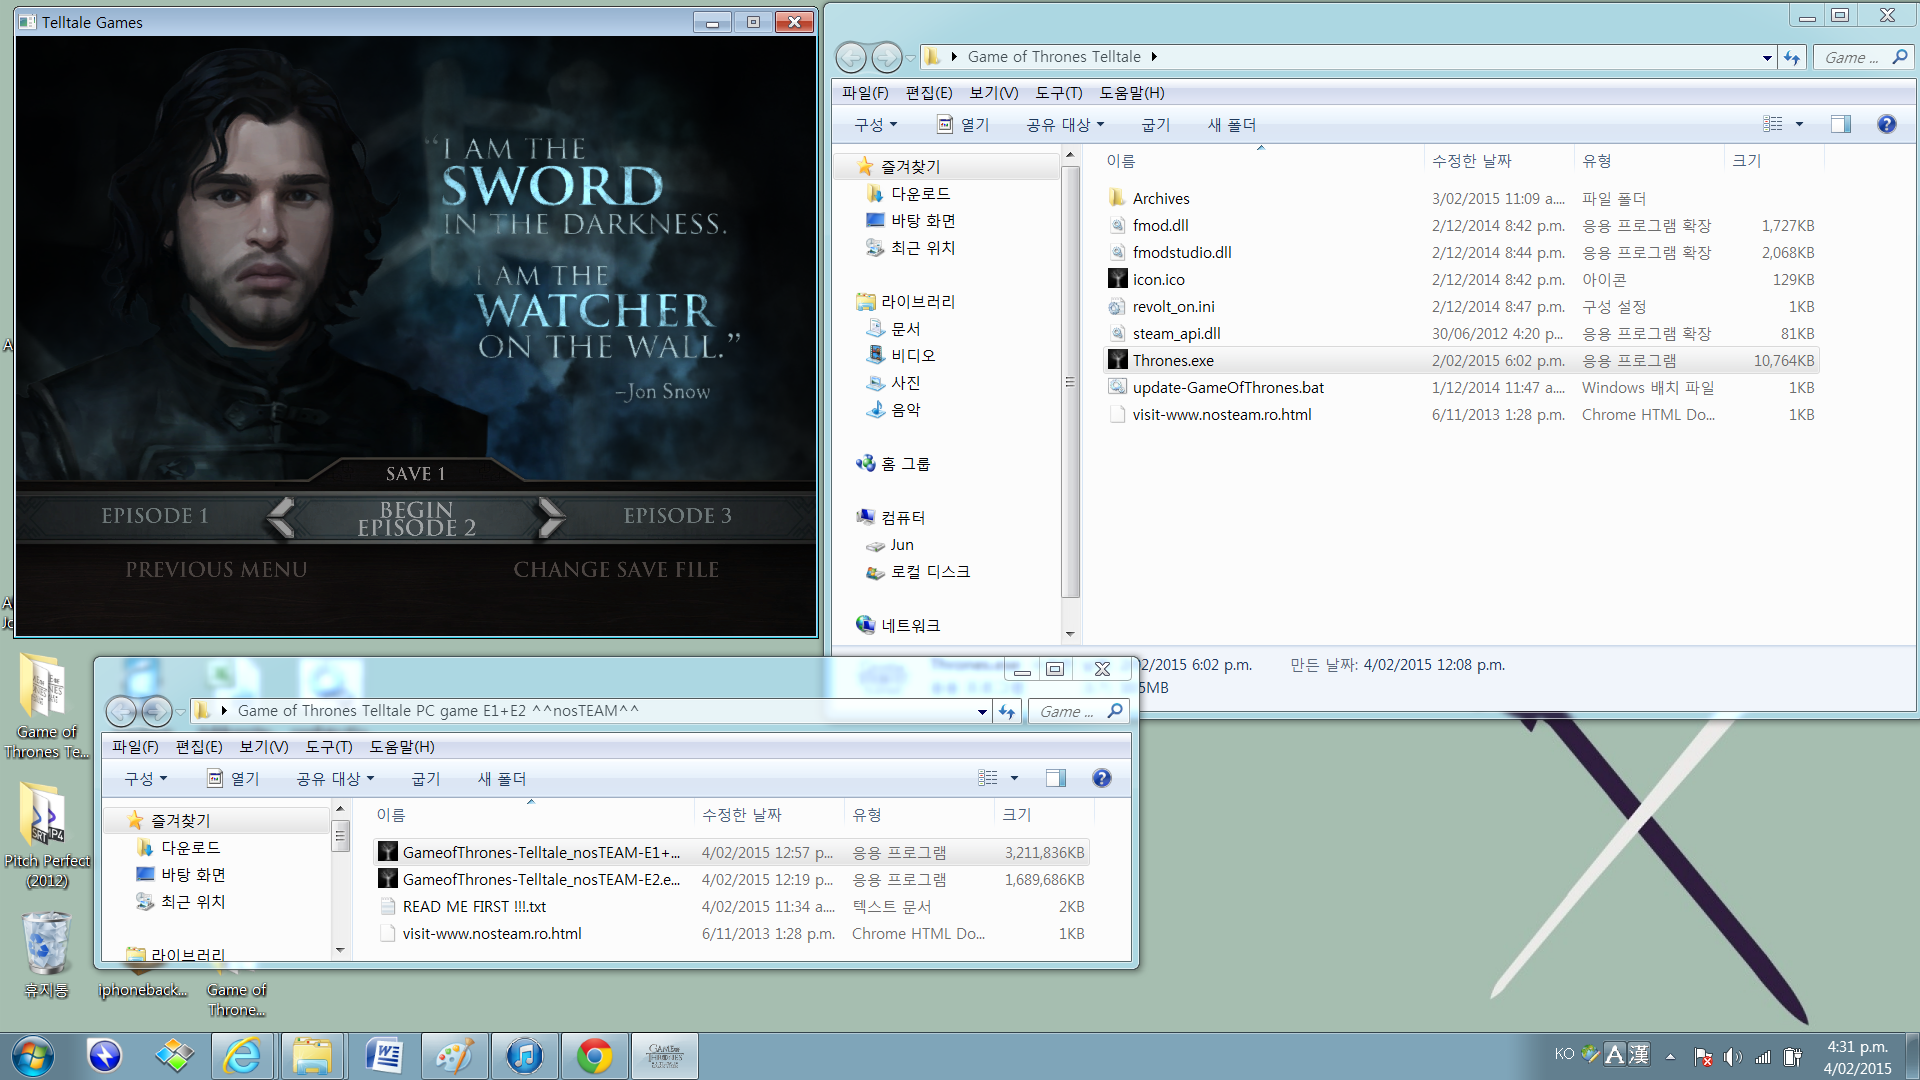1920x1080 pixels.
Task: Open 보기(V) menu in the upper Explorer window
Action: 994,92
